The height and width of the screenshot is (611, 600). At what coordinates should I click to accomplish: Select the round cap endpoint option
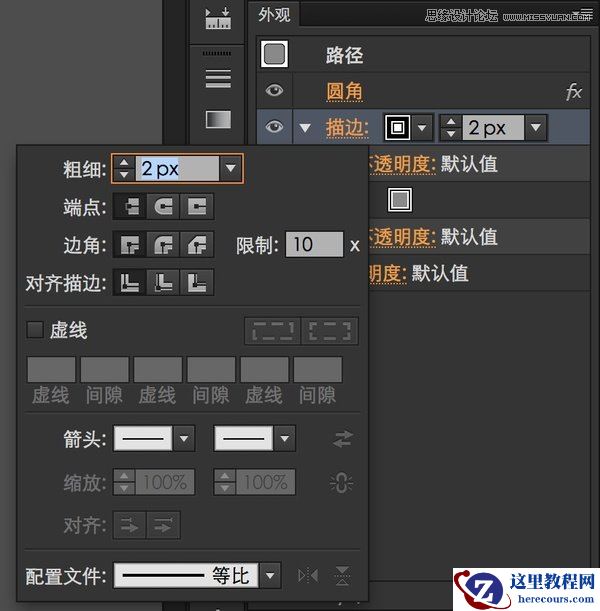tap(163, 207)
